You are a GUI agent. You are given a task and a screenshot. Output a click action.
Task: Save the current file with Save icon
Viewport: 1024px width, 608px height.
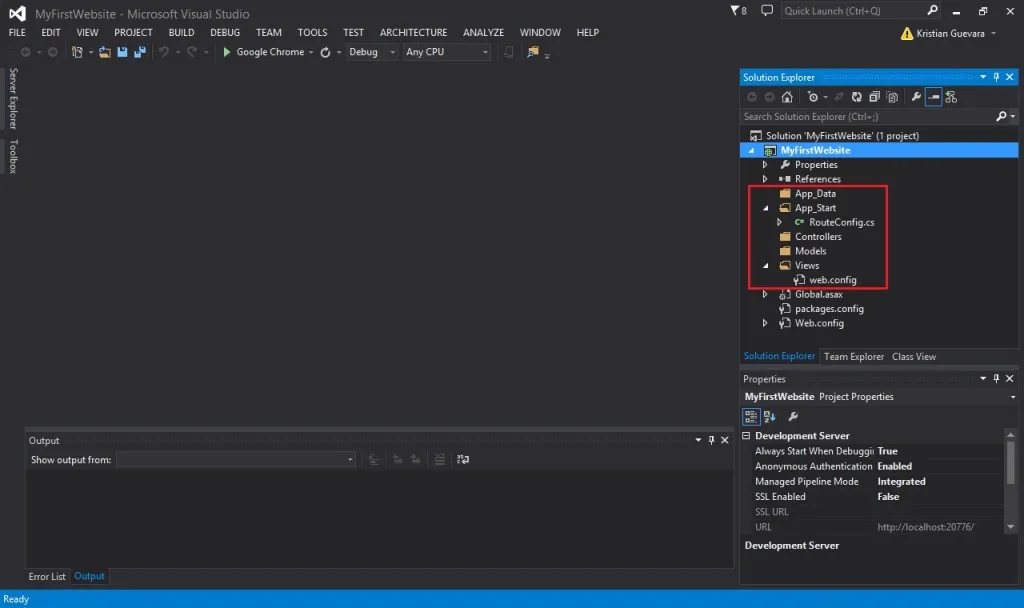click(x=122, y=52)
